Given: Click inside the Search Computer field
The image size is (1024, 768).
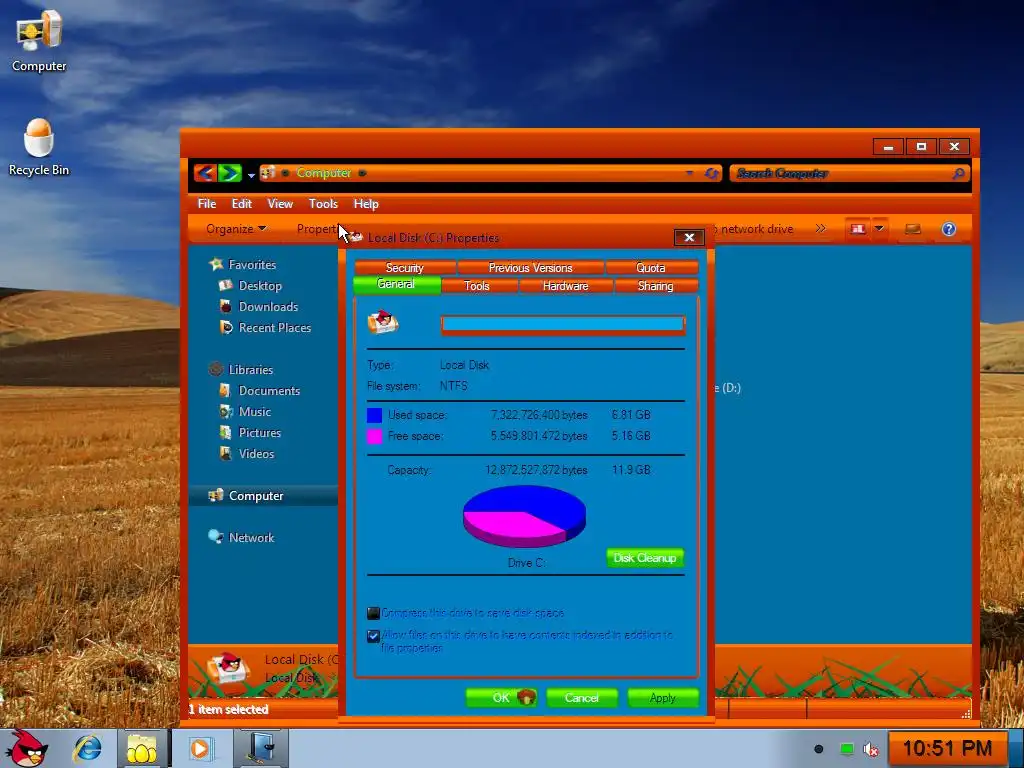Looking at the screenshot, I should [x=840, y=173].
